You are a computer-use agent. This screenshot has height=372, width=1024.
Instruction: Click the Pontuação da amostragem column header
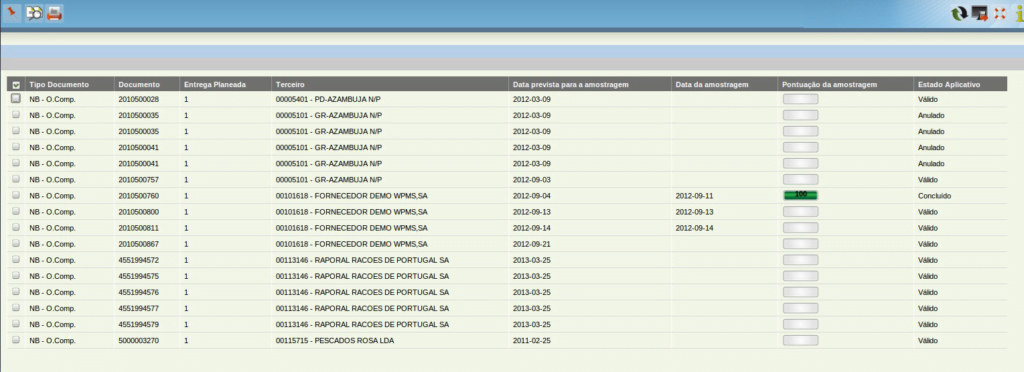(x=829, y=85)
